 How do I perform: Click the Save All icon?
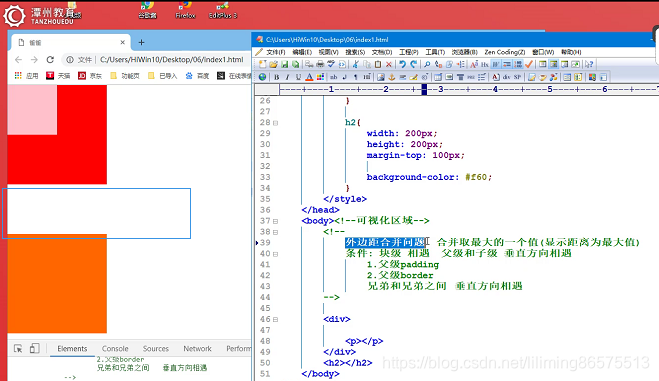coord(295,64)
